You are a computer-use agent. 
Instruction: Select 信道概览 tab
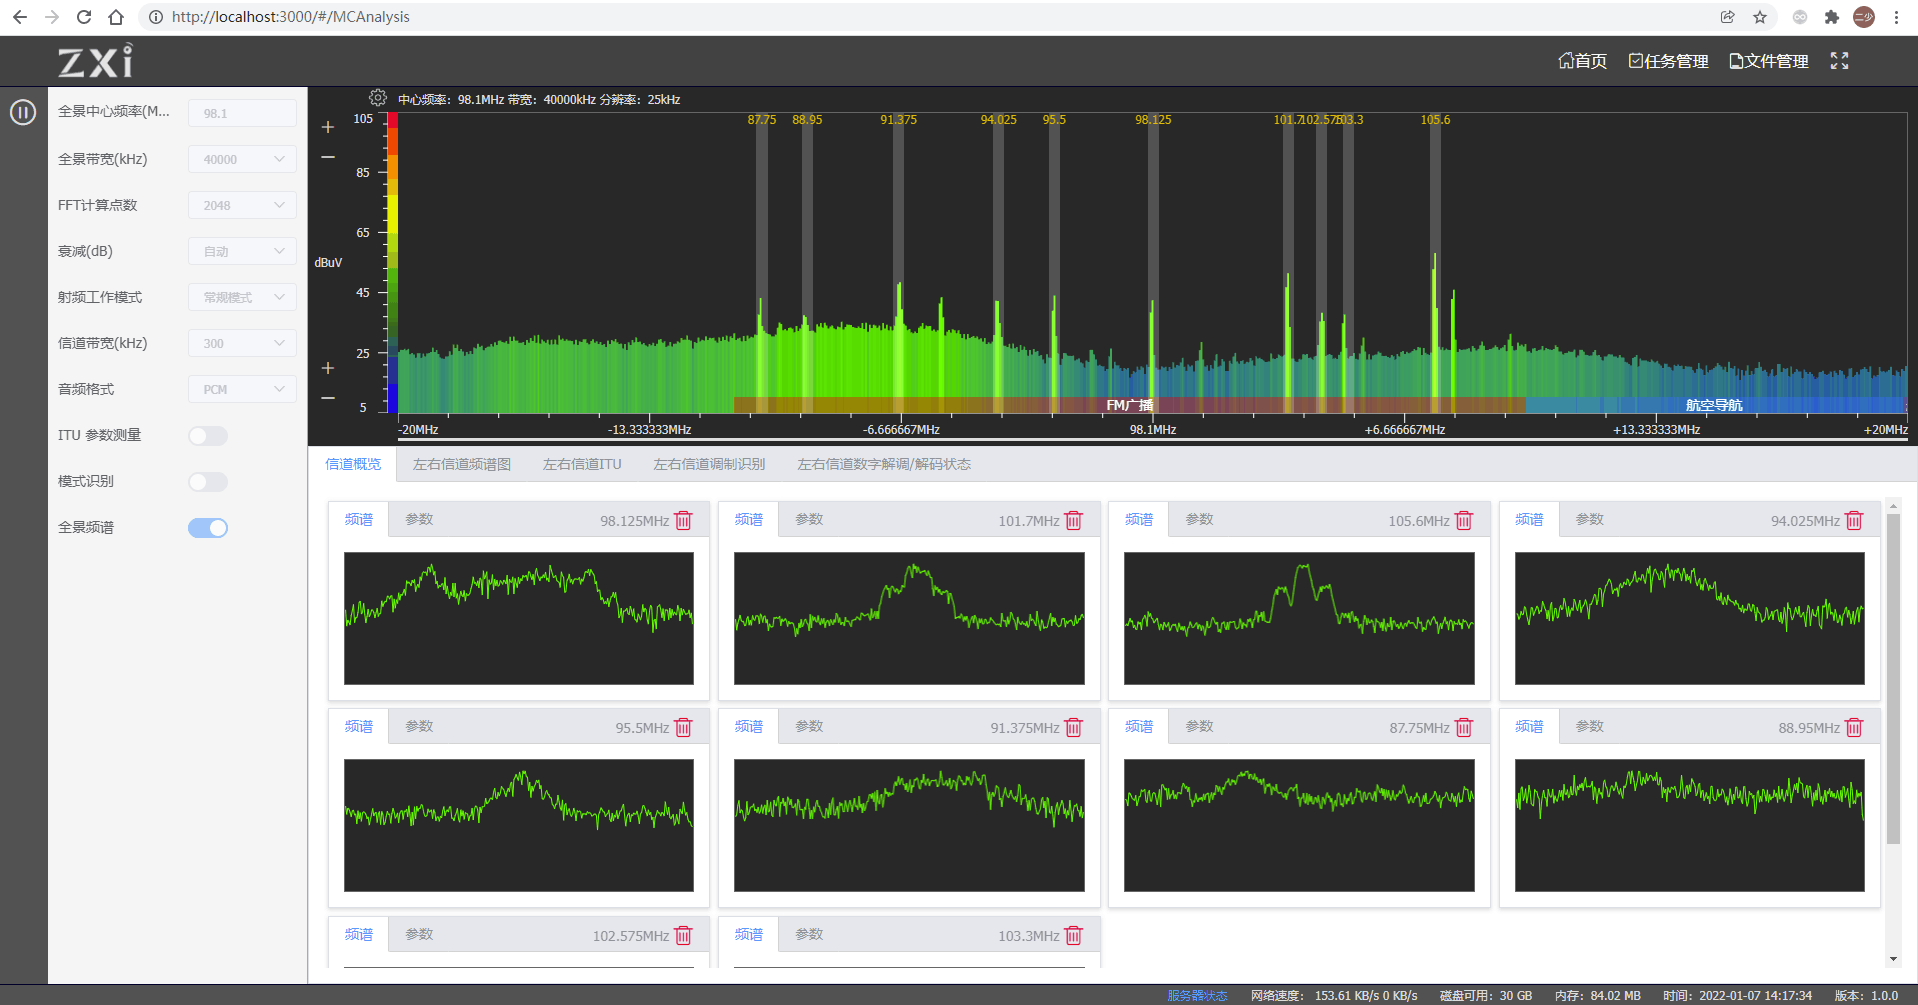click(x=353, y=464)
